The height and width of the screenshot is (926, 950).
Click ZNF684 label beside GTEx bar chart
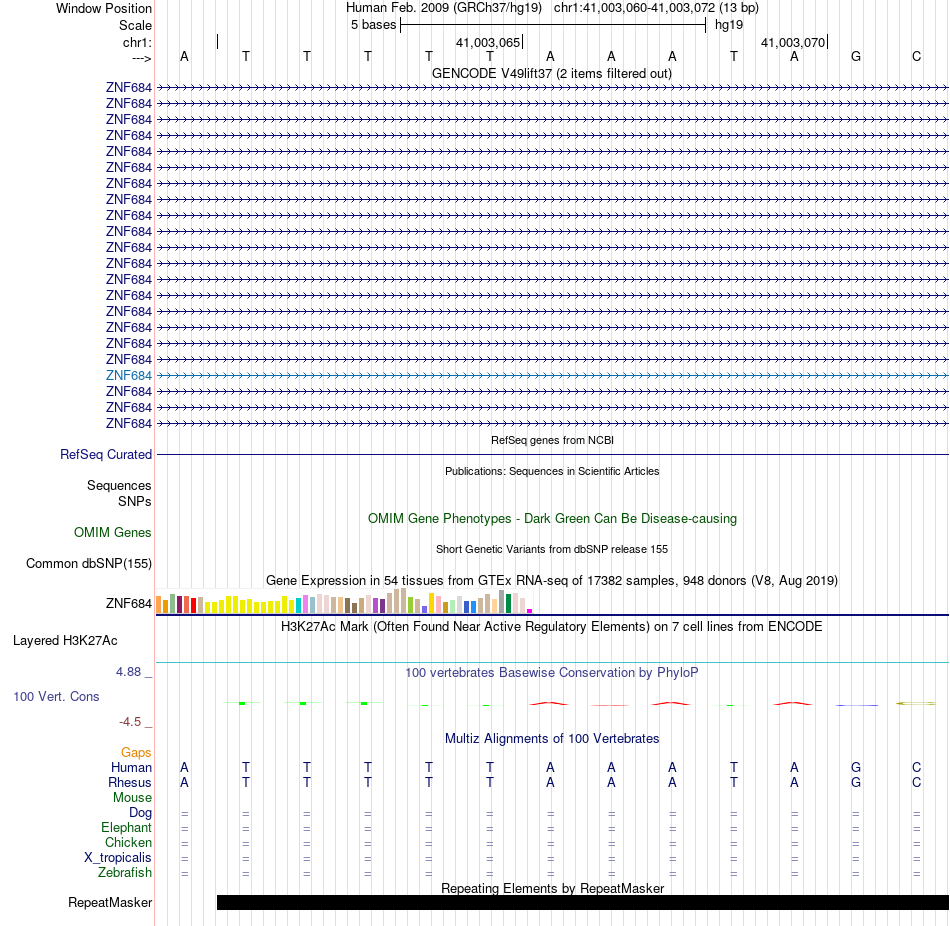click(128, 604)
